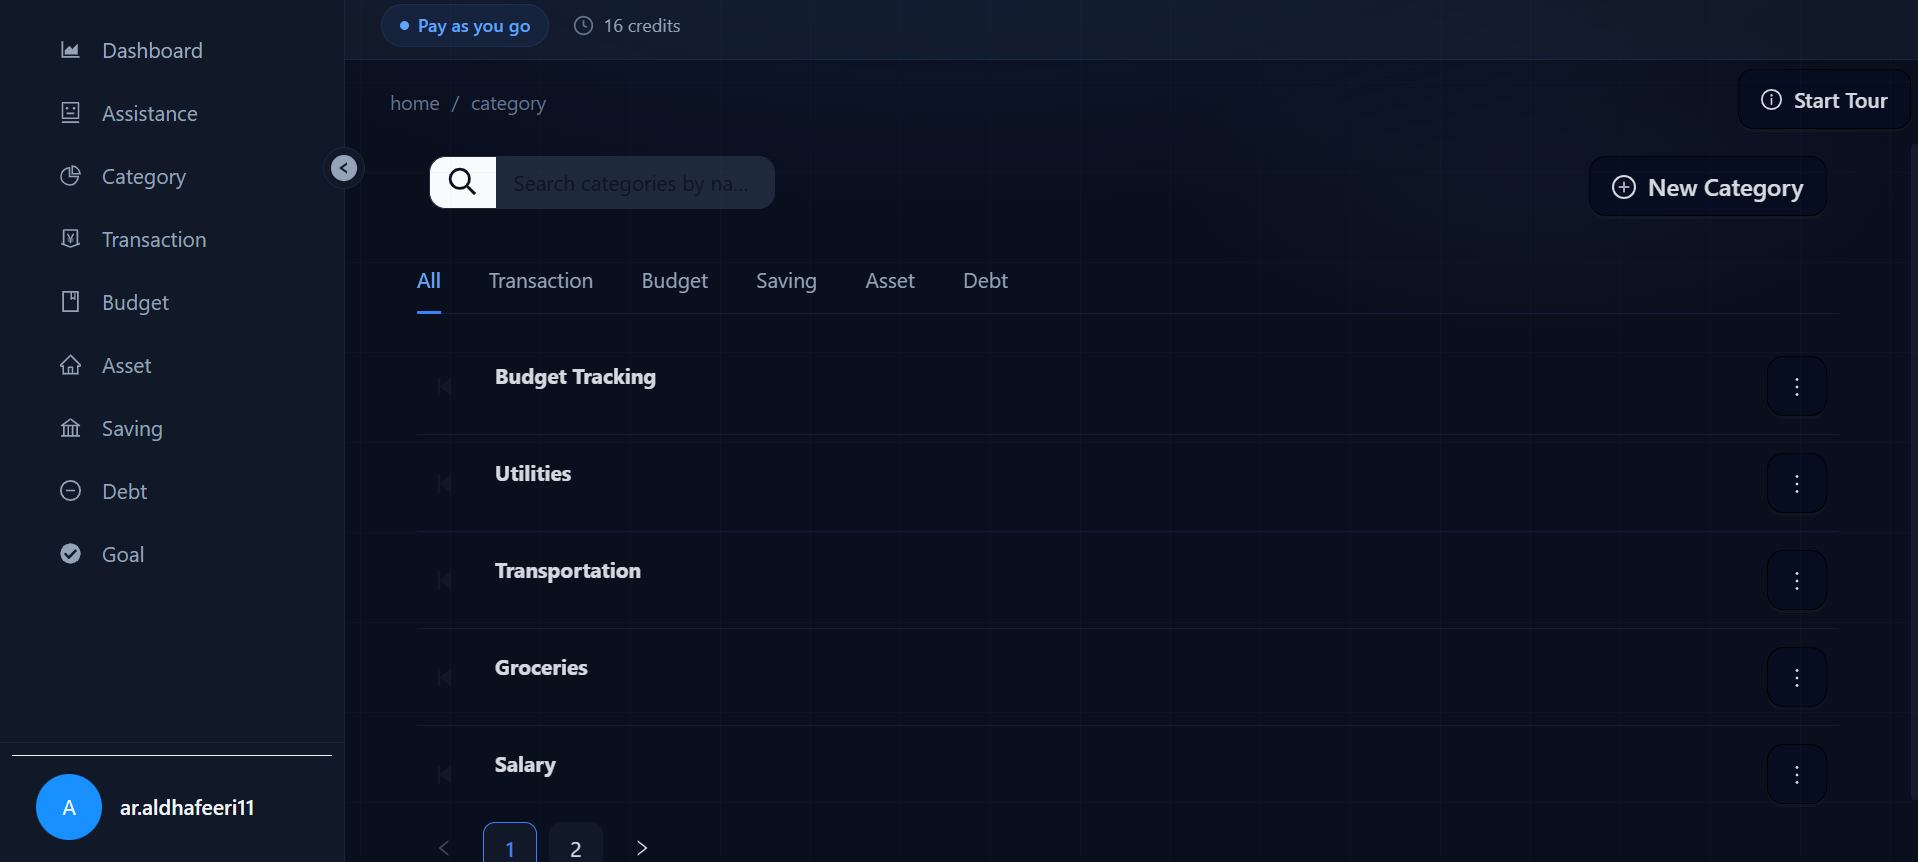Open Assistance page label

[x=150, y=114]
